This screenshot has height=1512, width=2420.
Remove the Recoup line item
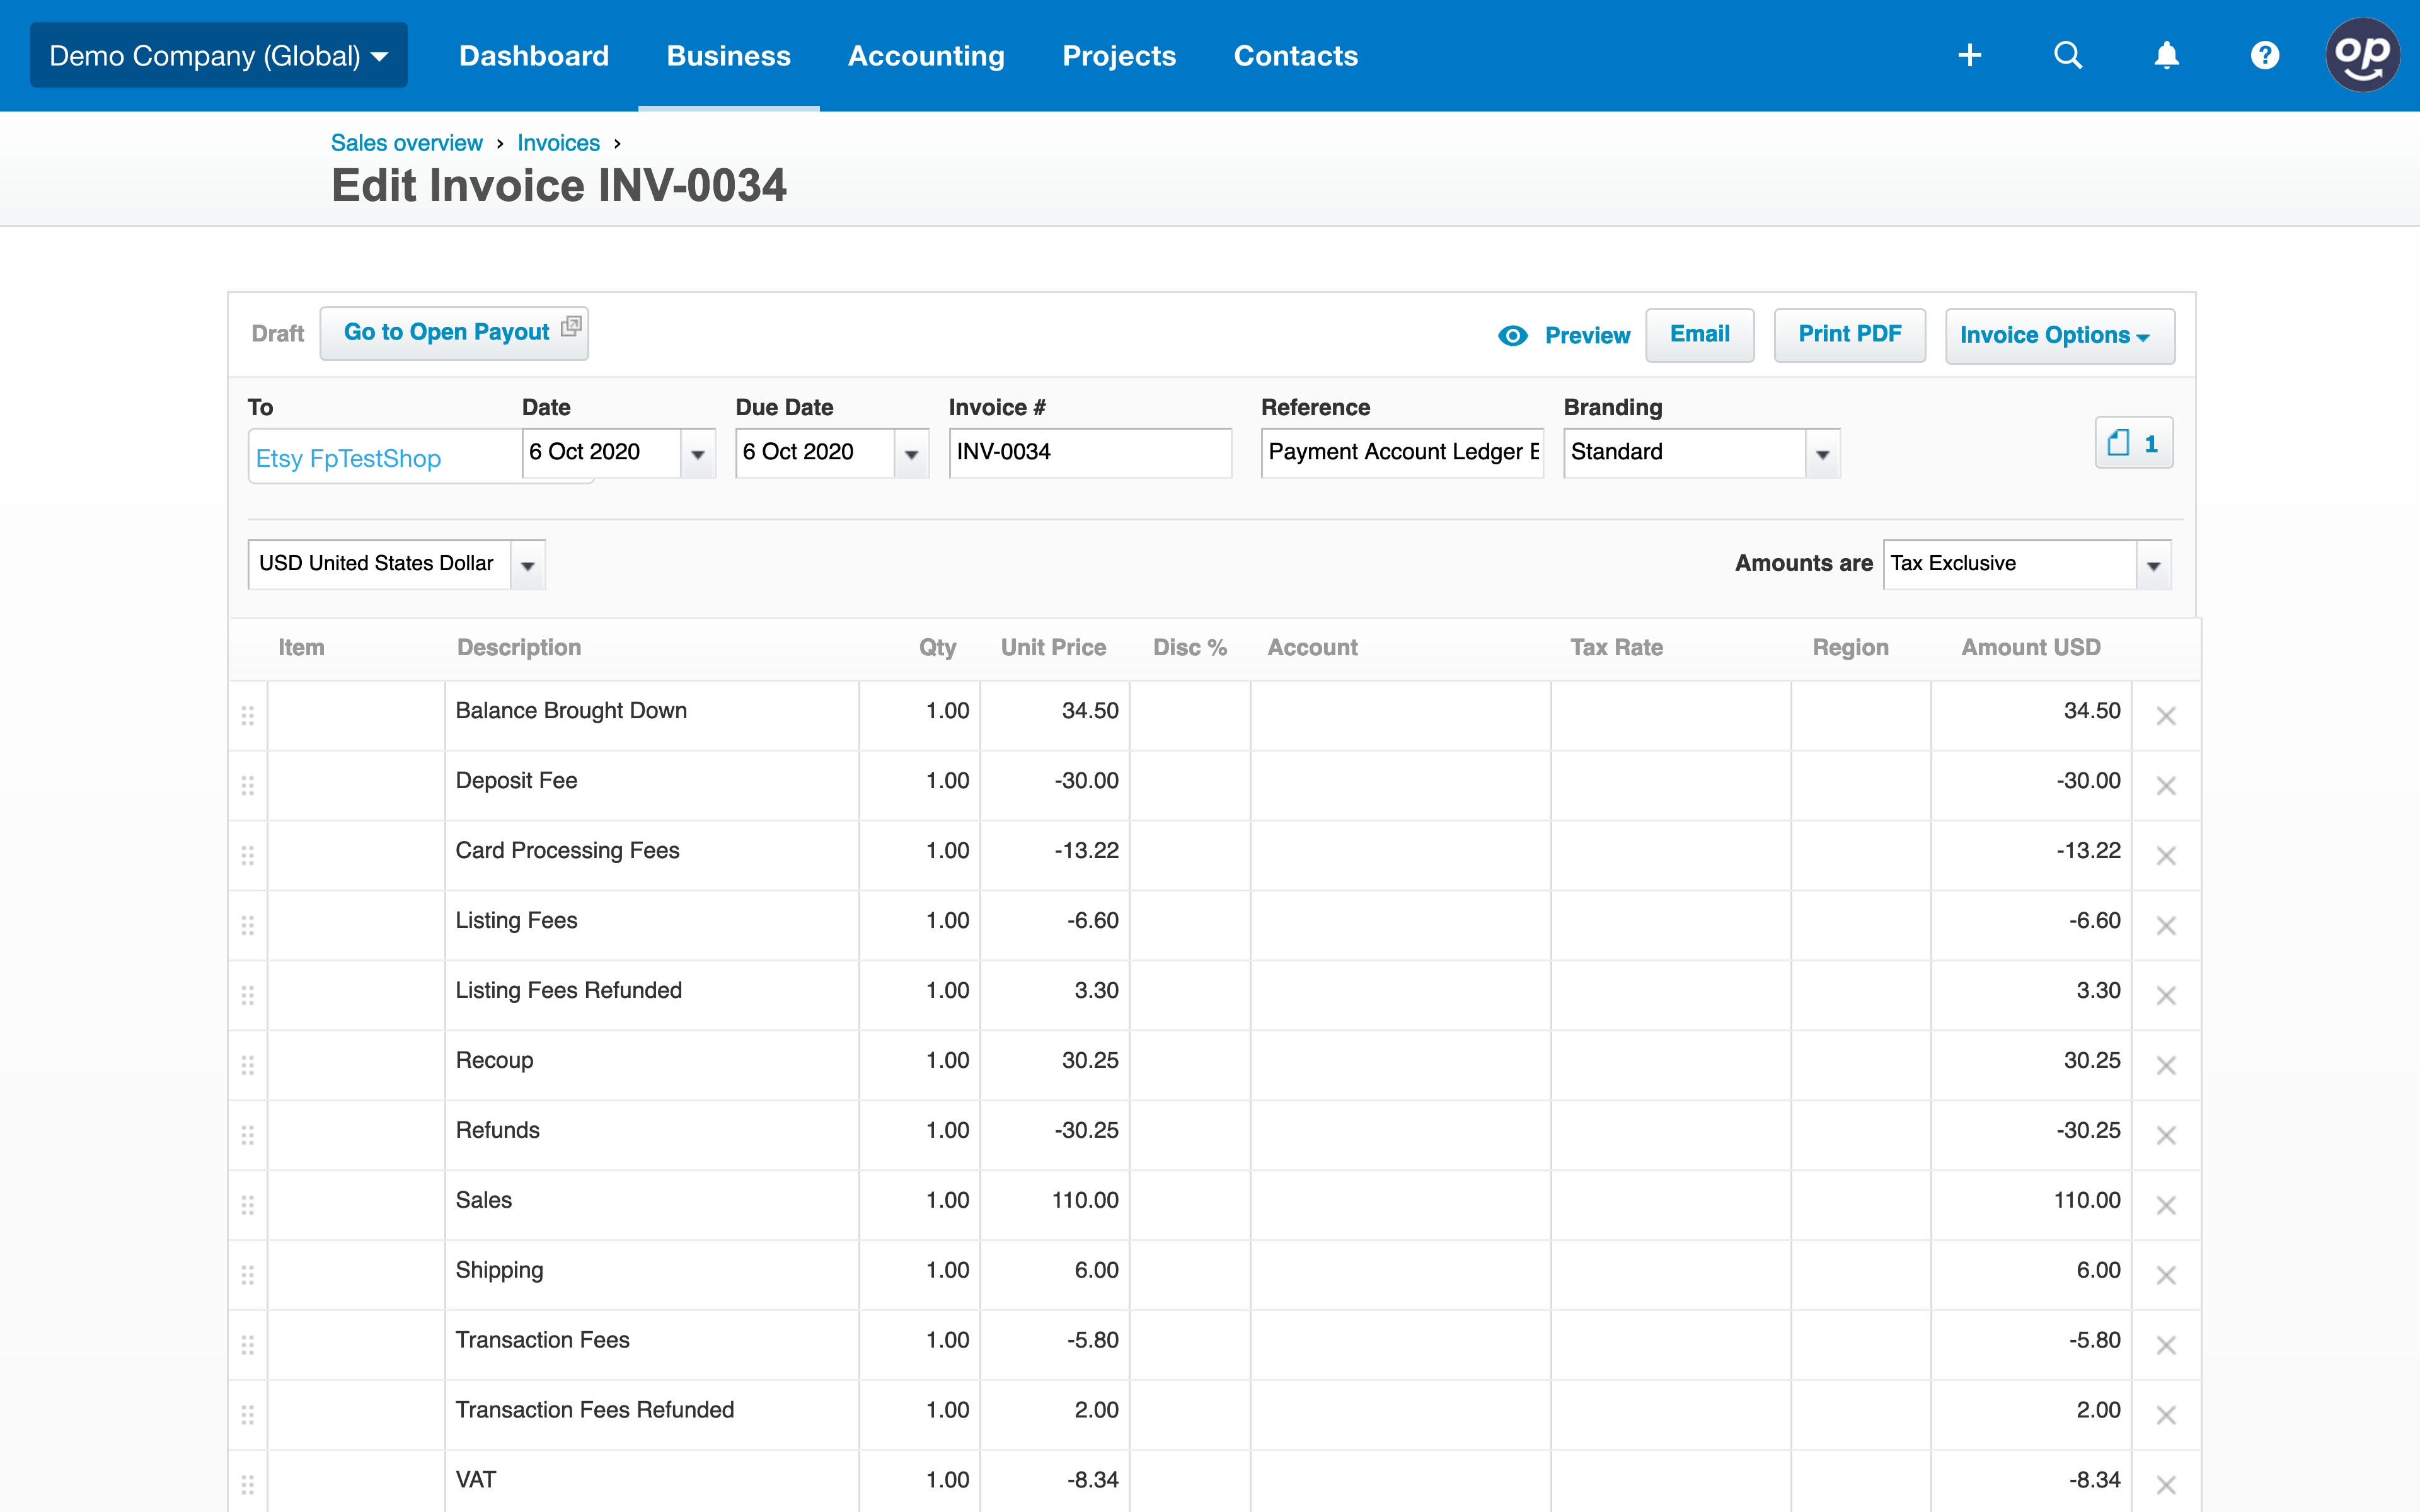2166,1066
